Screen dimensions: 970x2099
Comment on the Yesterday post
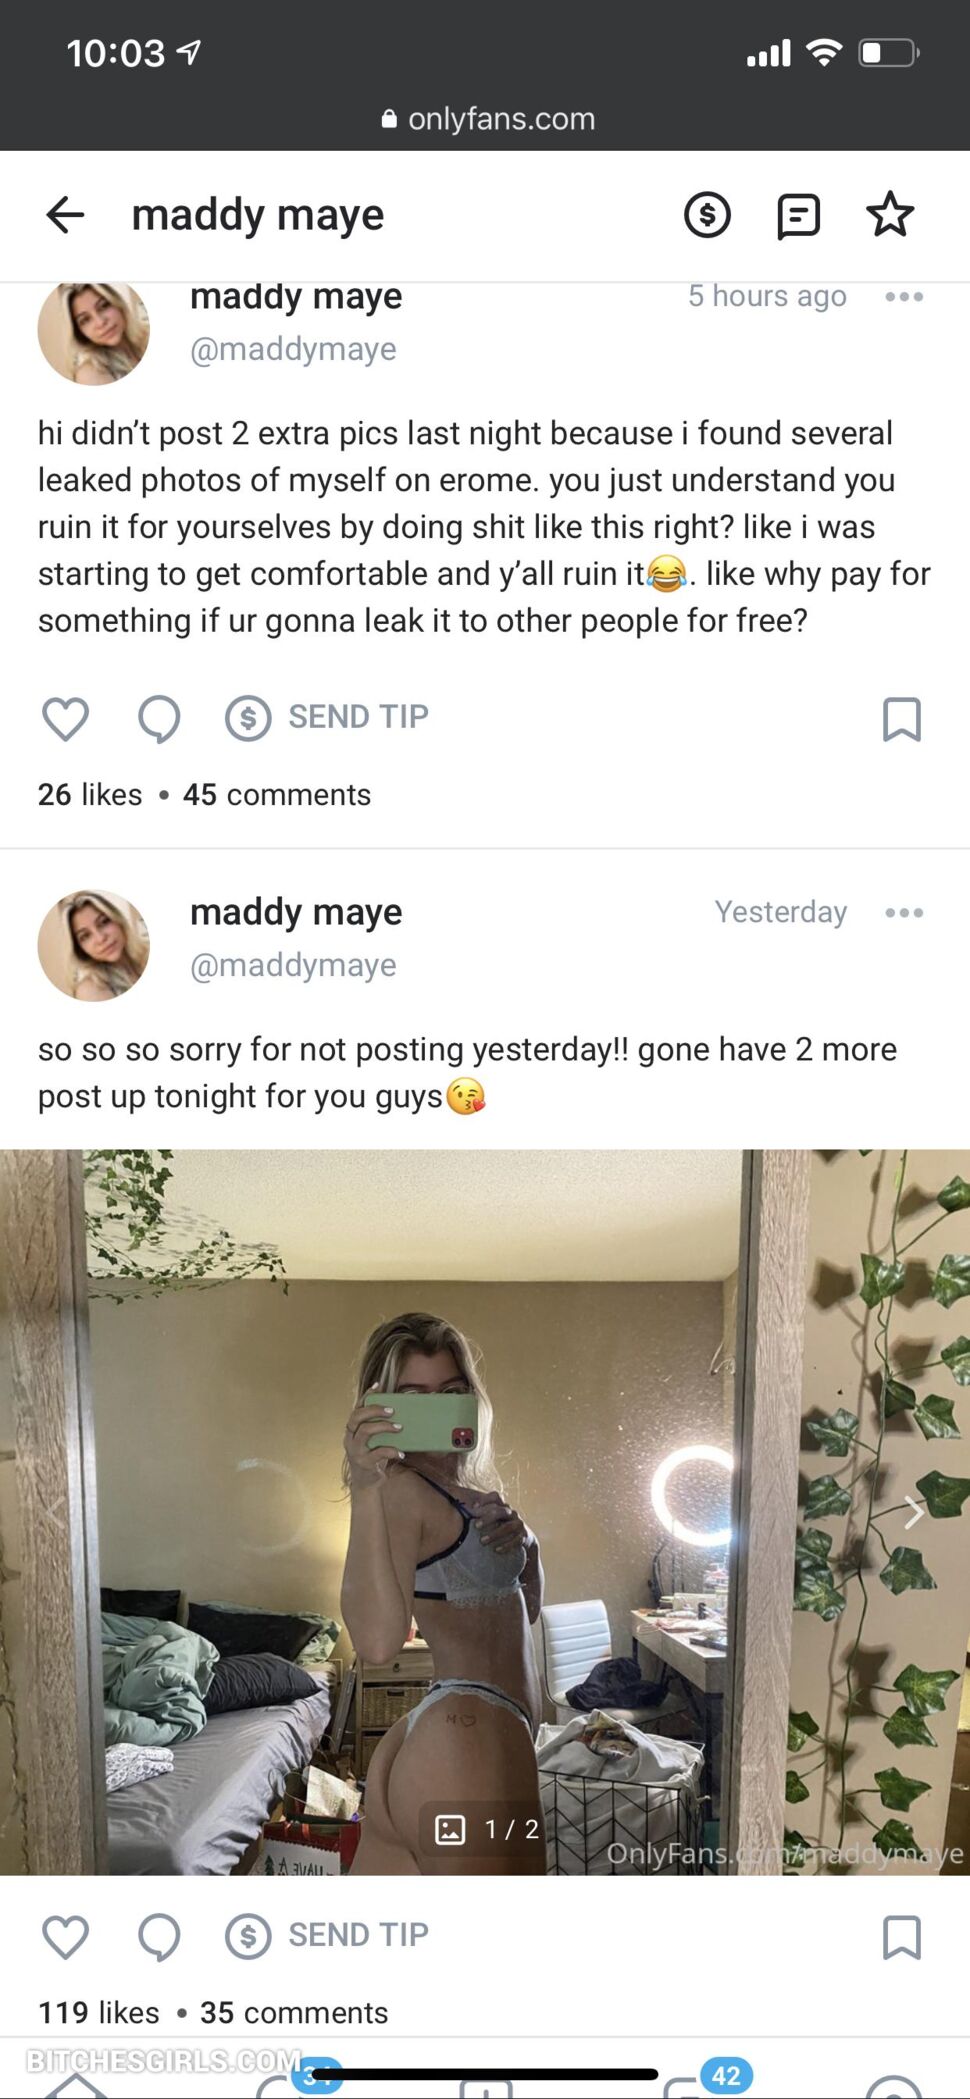point(159,1937)
